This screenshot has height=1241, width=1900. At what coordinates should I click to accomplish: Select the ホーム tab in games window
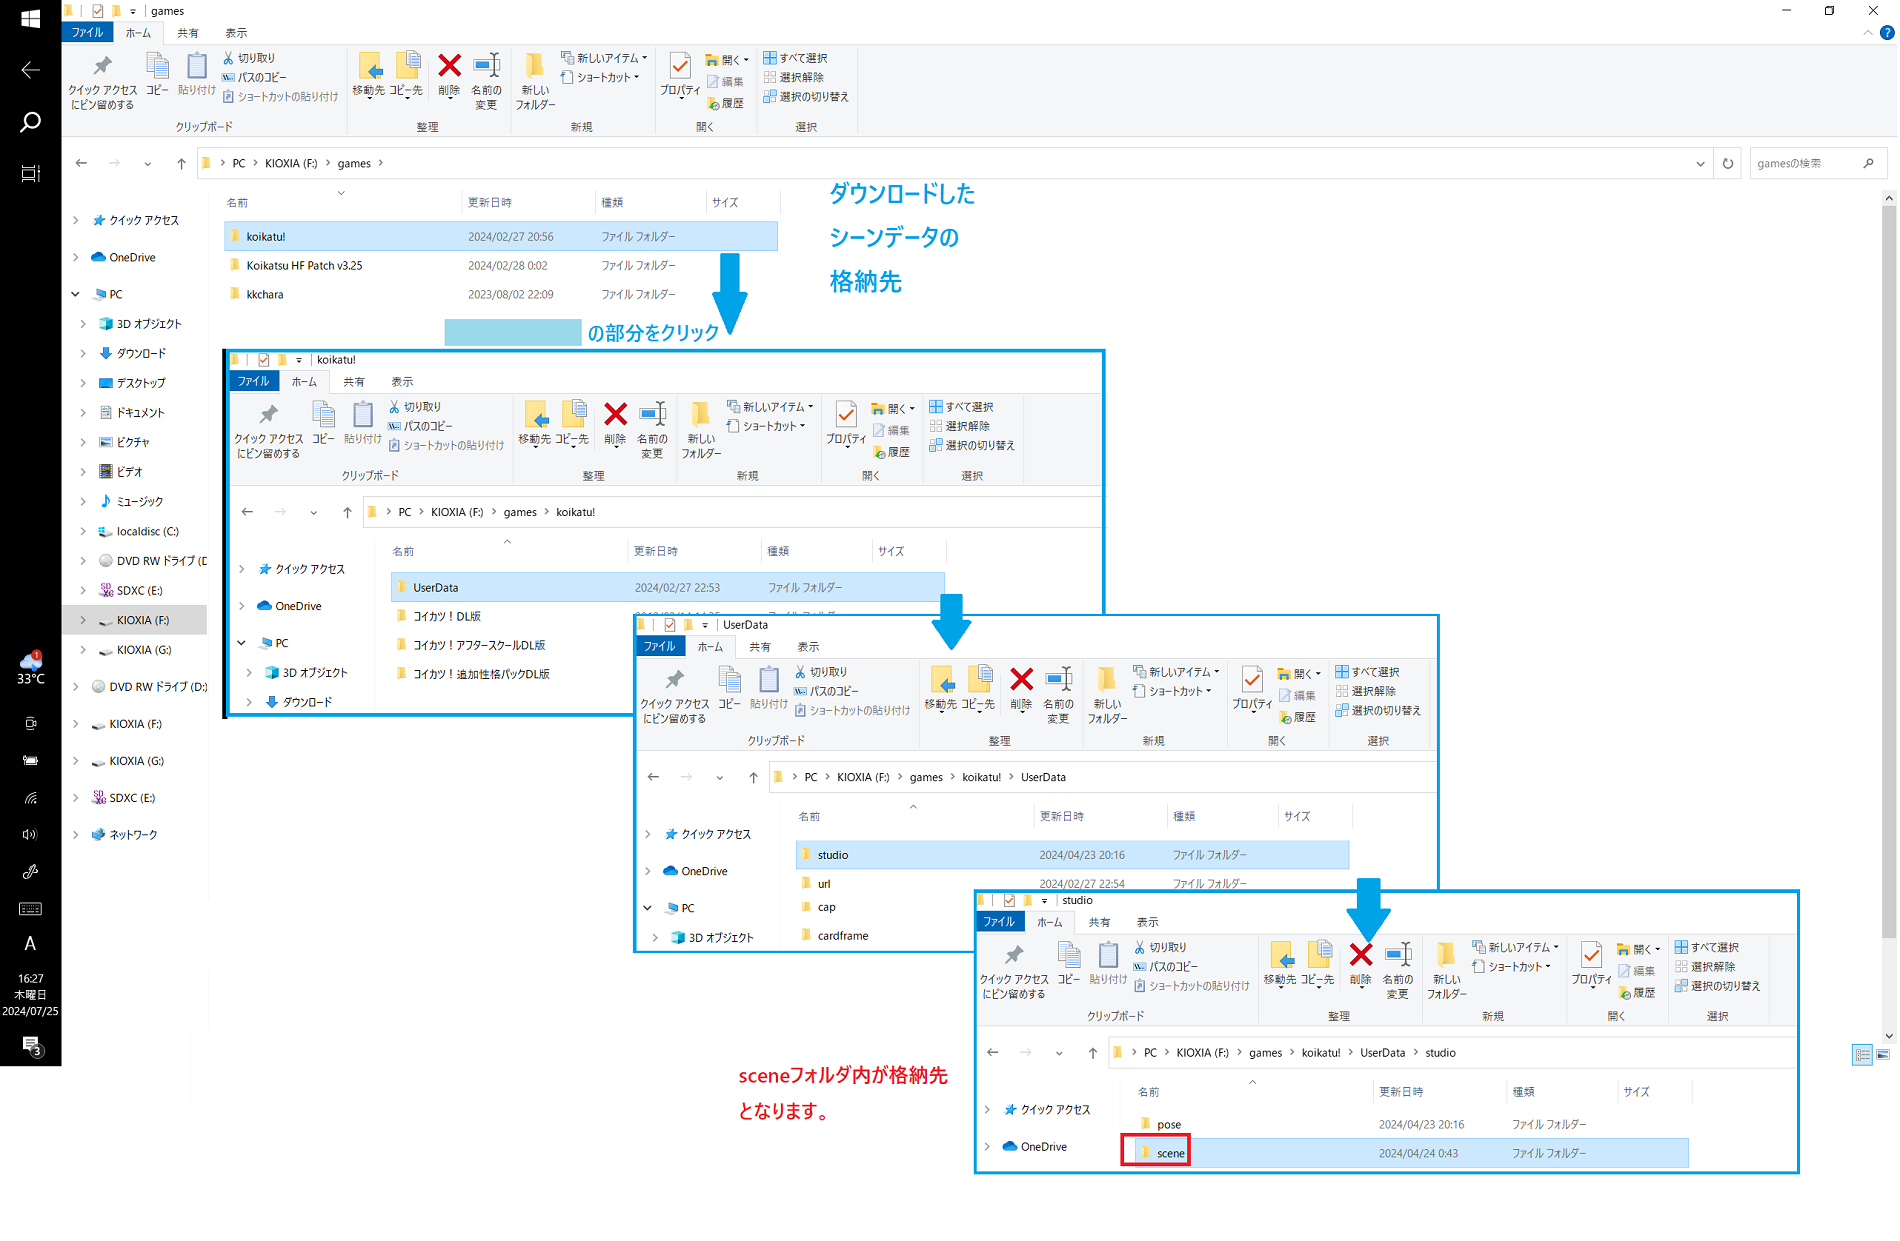(x=138, y=33)
